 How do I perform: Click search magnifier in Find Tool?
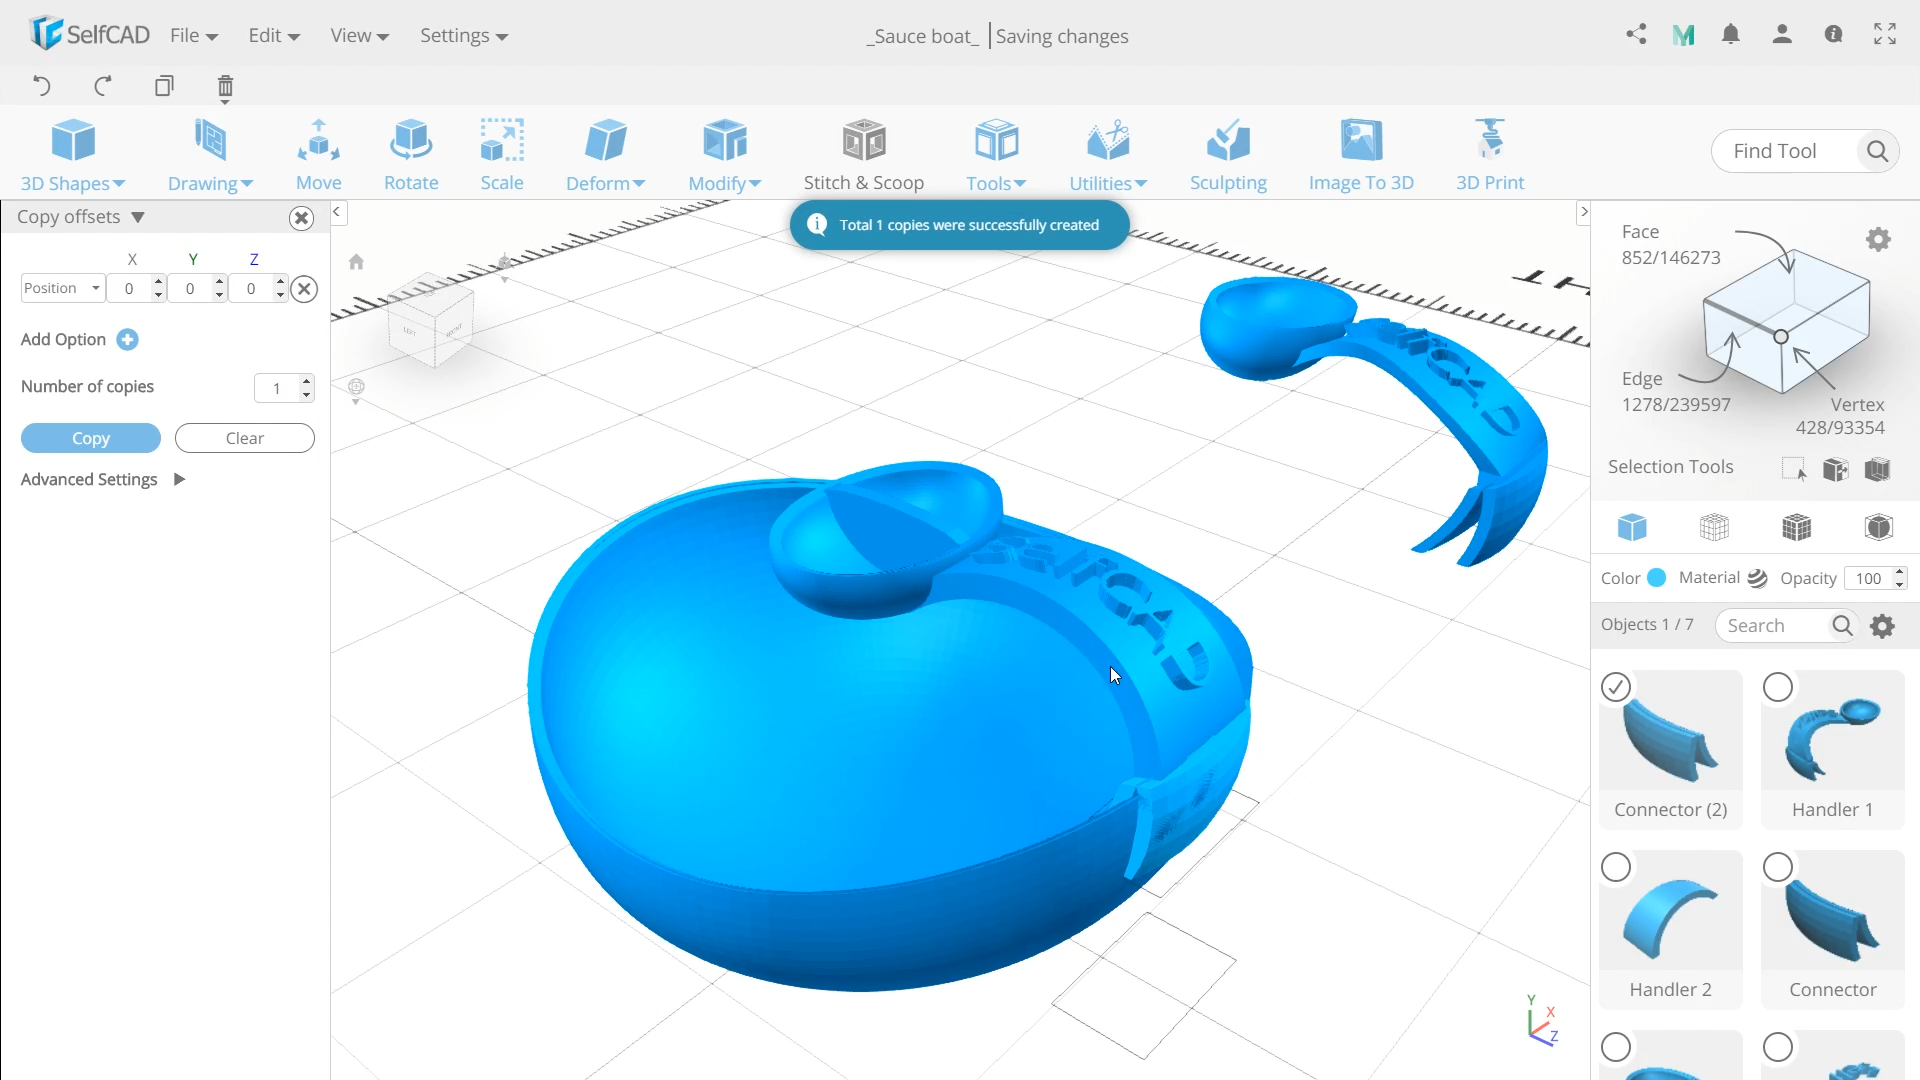[1877, 151]
